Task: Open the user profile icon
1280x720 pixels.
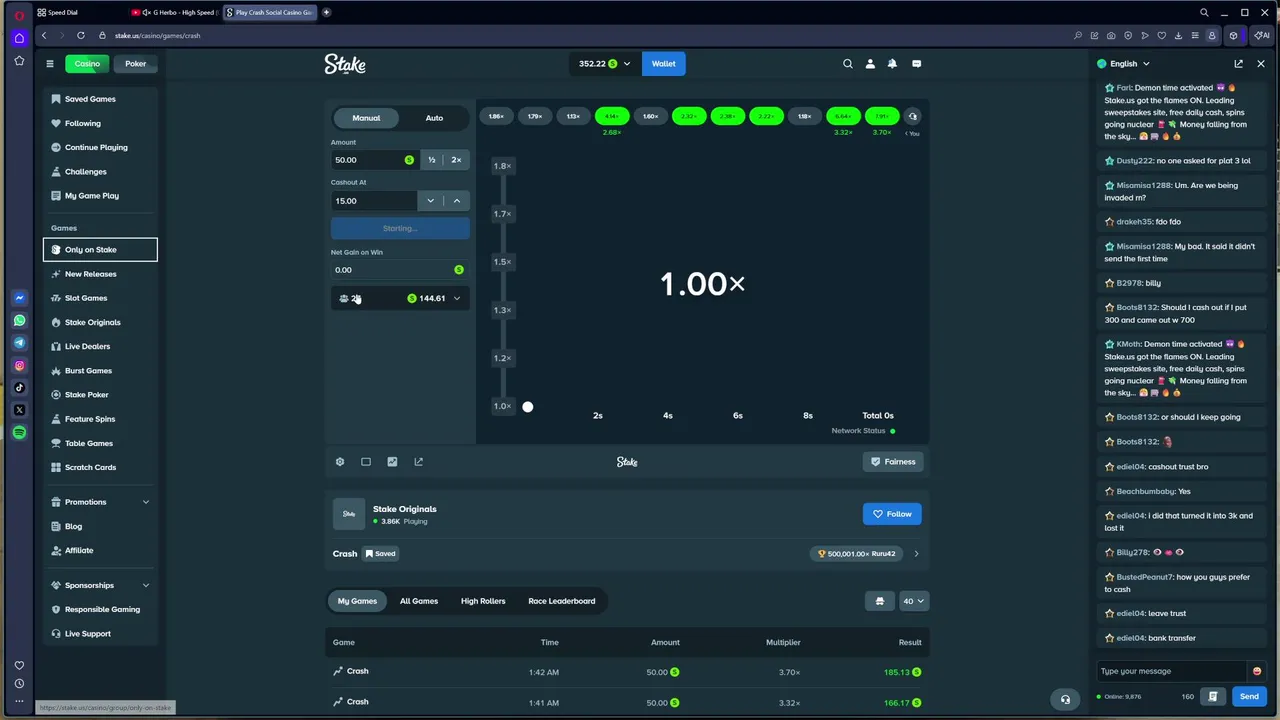Action: [x=870, y=64]
